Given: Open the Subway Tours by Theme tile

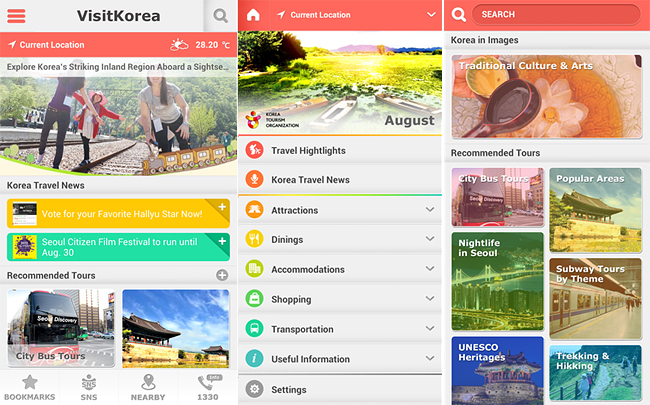Looking at the screenshot, I should 595,298.
